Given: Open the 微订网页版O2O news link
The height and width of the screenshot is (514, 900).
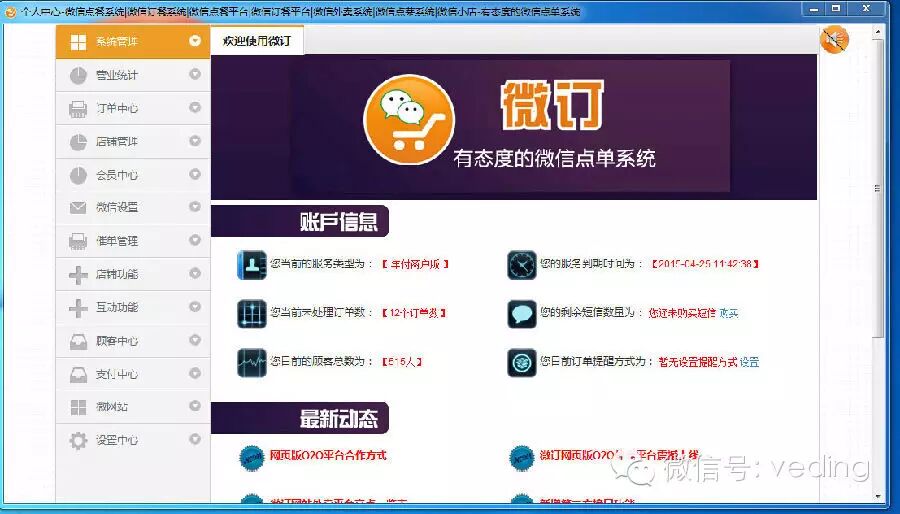Looking at the screenshot, I should click(x=619, y=455).
